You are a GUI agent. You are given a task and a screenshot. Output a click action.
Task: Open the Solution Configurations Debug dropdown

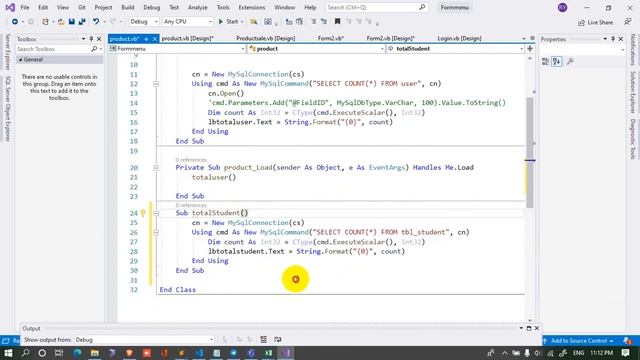pyautogui.click(x=143, y=22)
